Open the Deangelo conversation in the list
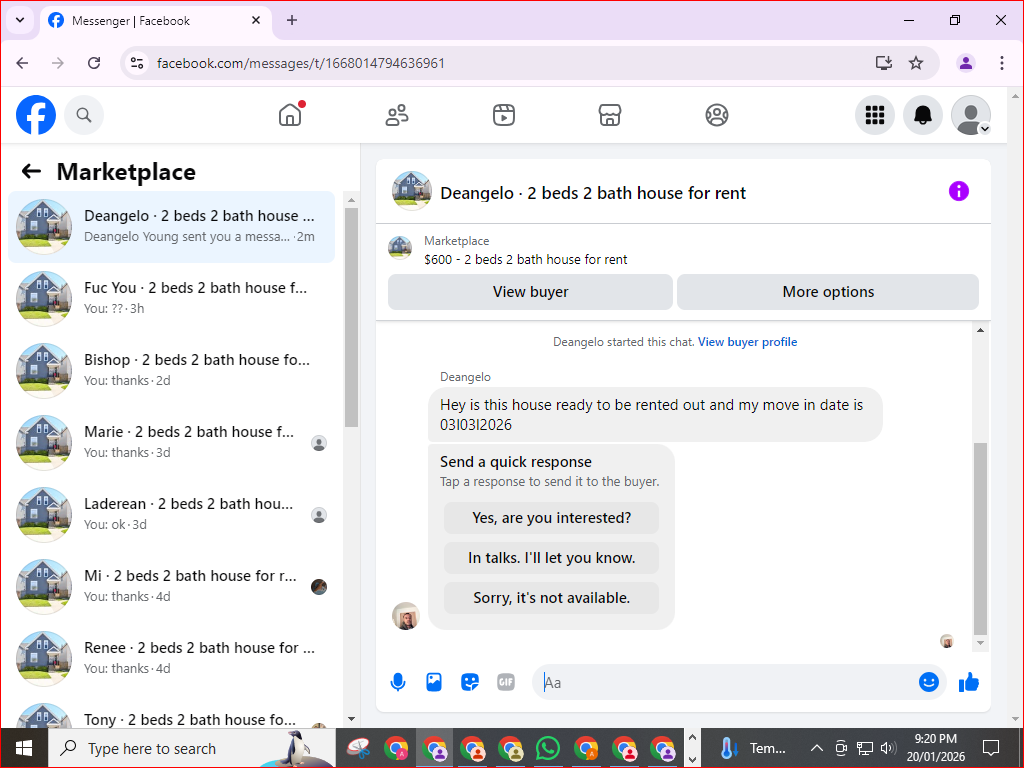The height and width of the screenshot is (768, 1024). 172,227
